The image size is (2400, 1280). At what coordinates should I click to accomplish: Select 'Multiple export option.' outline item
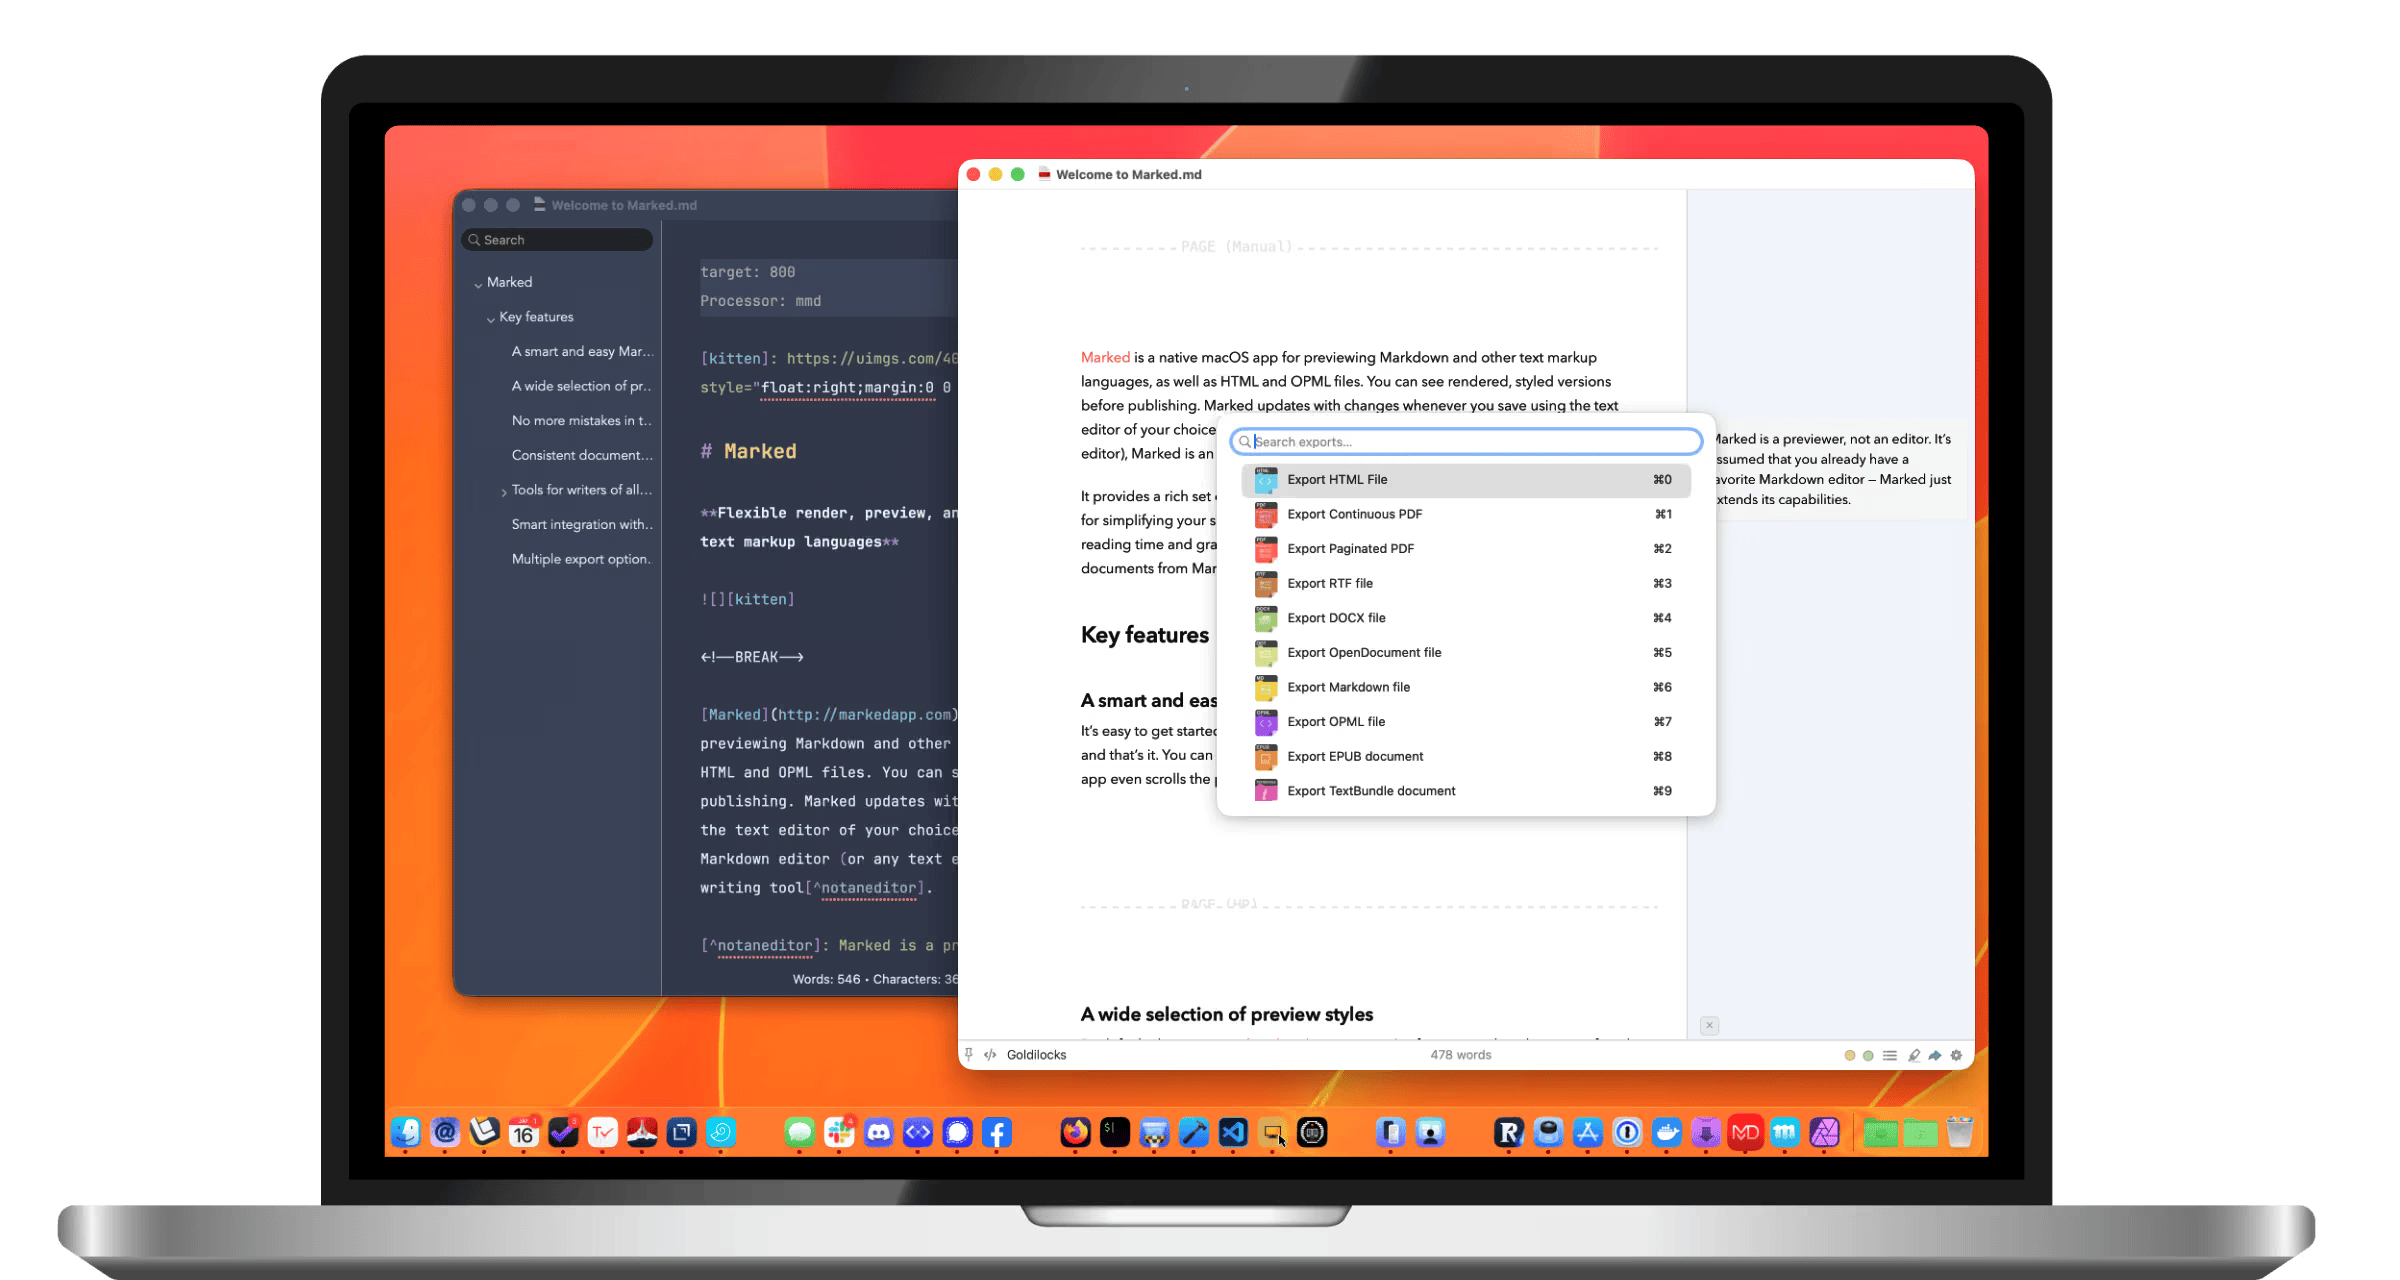[582, 560]
